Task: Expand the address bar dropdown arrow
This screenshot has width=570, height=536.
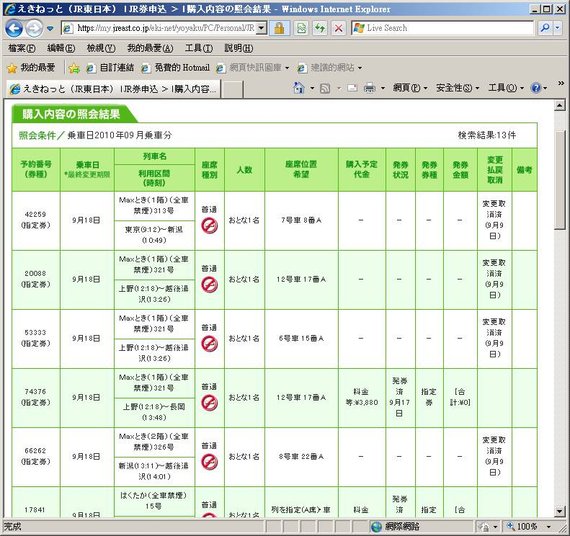Action: click(261, 28)
